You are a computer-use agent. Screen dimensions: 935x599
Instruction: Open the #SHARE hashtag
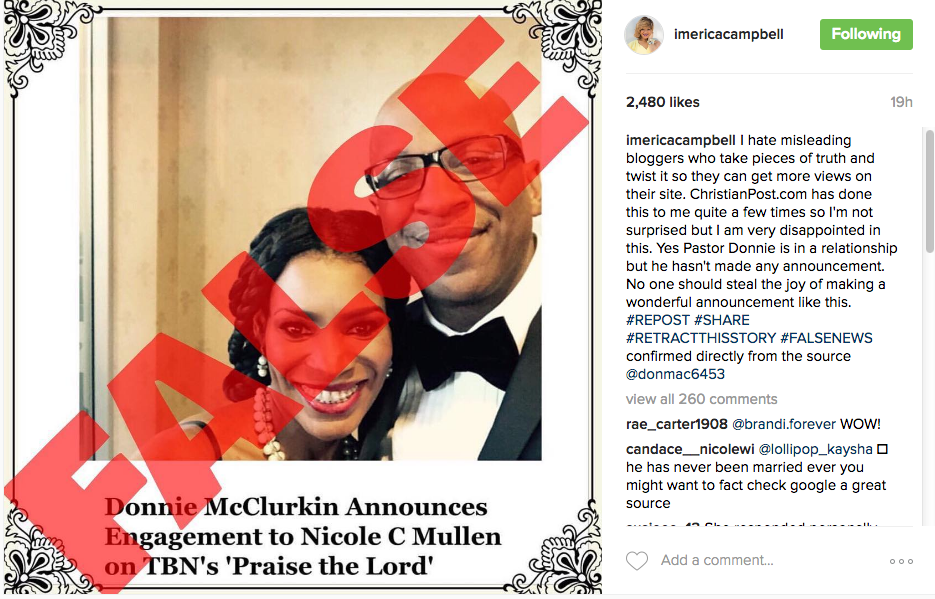[722, 320]
